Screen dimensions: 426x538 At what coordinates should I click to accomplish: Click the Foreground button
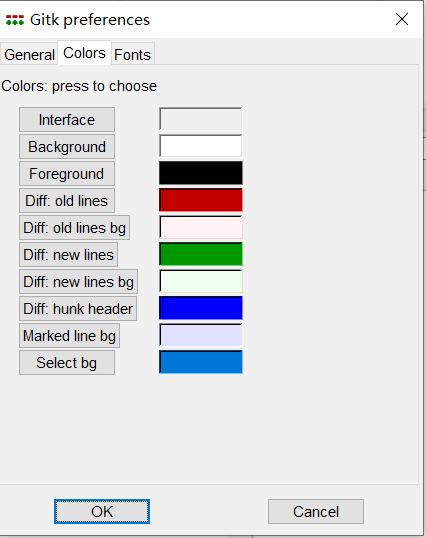click(67, 174)
